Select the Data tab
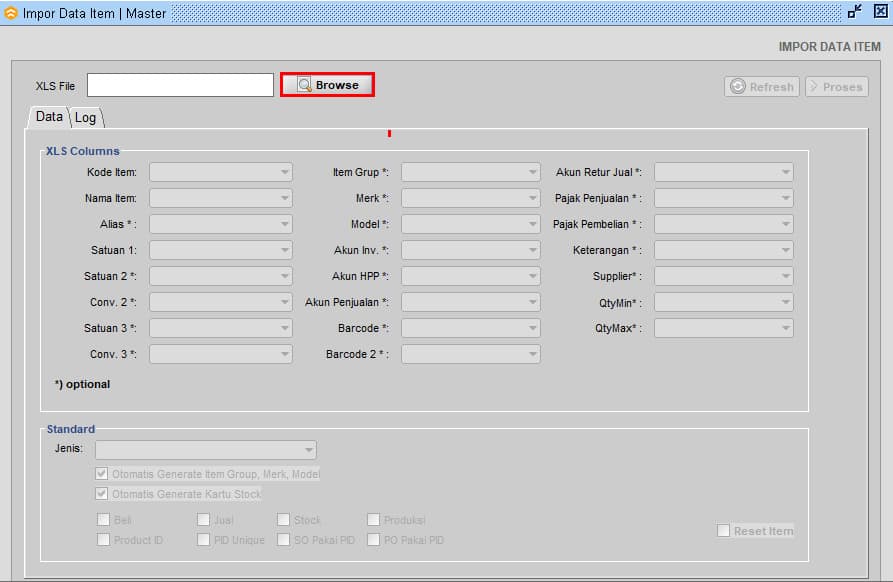This screenshot has width=893, height=582. coord(49,117)
